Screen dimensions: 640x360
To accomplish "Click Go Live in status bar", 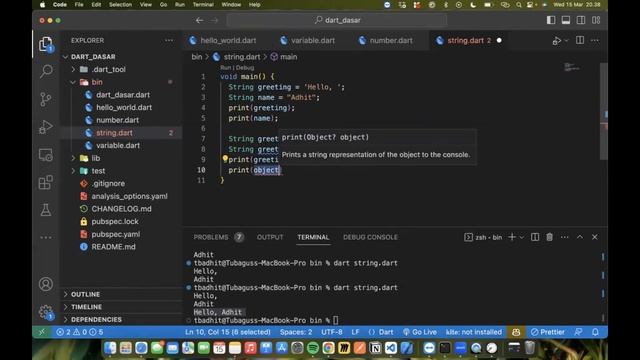I will pos(420,332).
